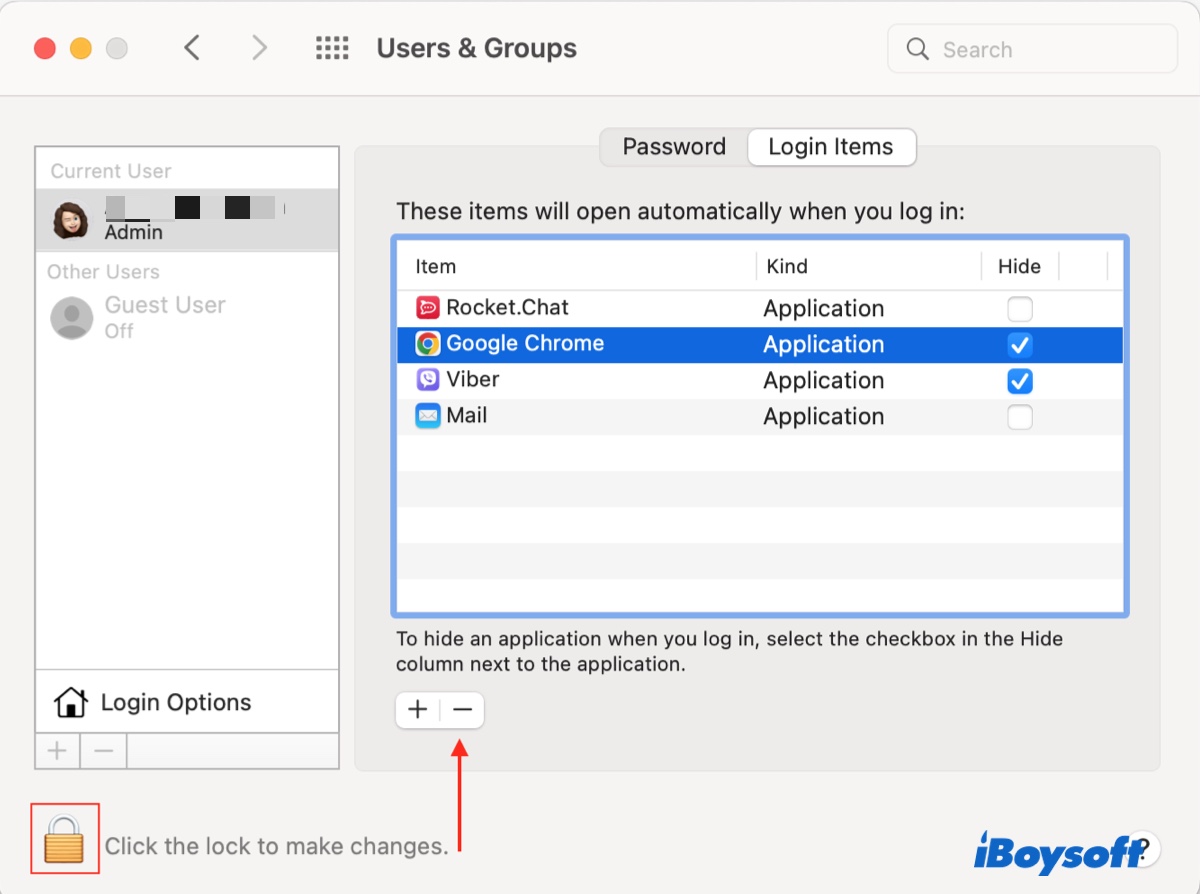Image resolution: width=1200 pixels, height=894 pixels.
Task: Click the remove user minus button
Action: coord(104,751)
